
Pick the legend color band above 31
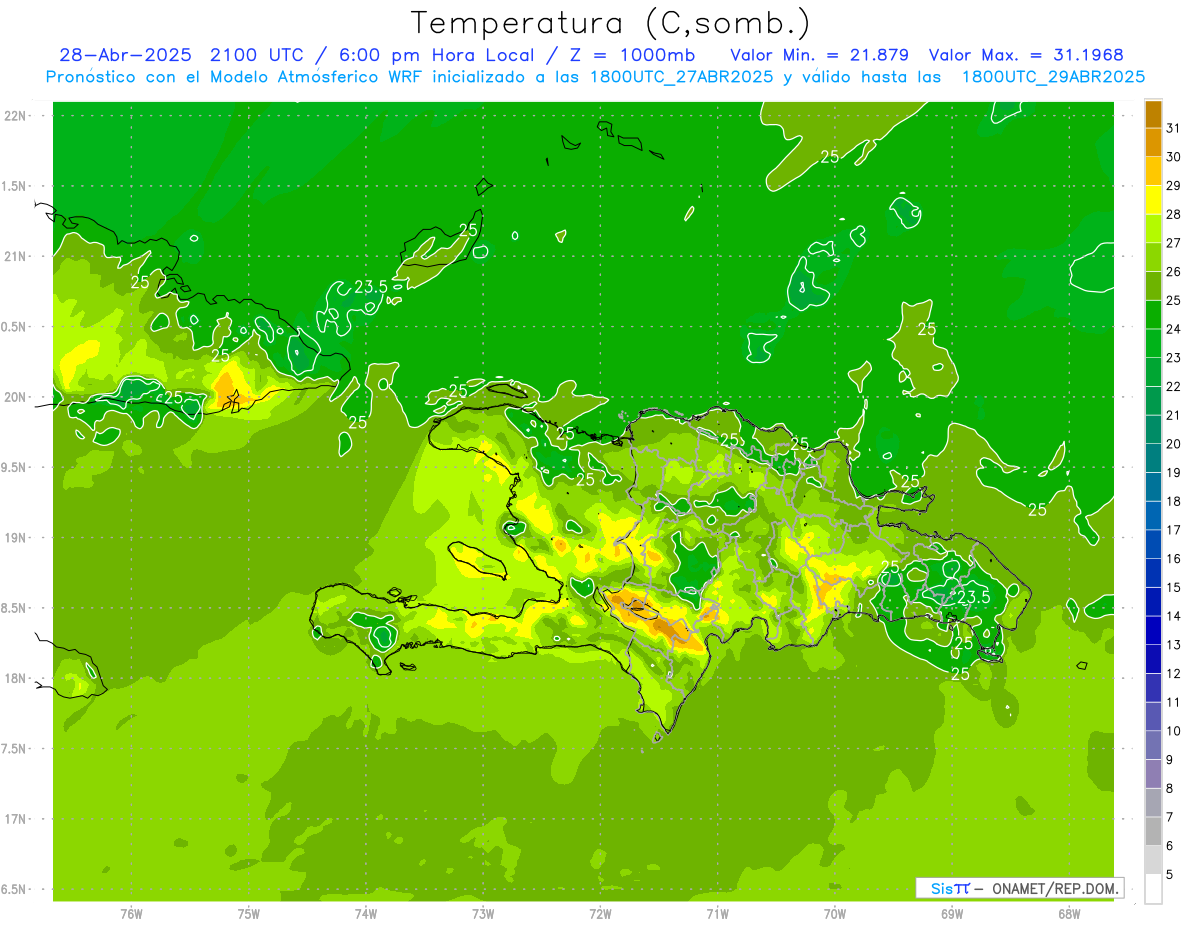[1153, 114]
